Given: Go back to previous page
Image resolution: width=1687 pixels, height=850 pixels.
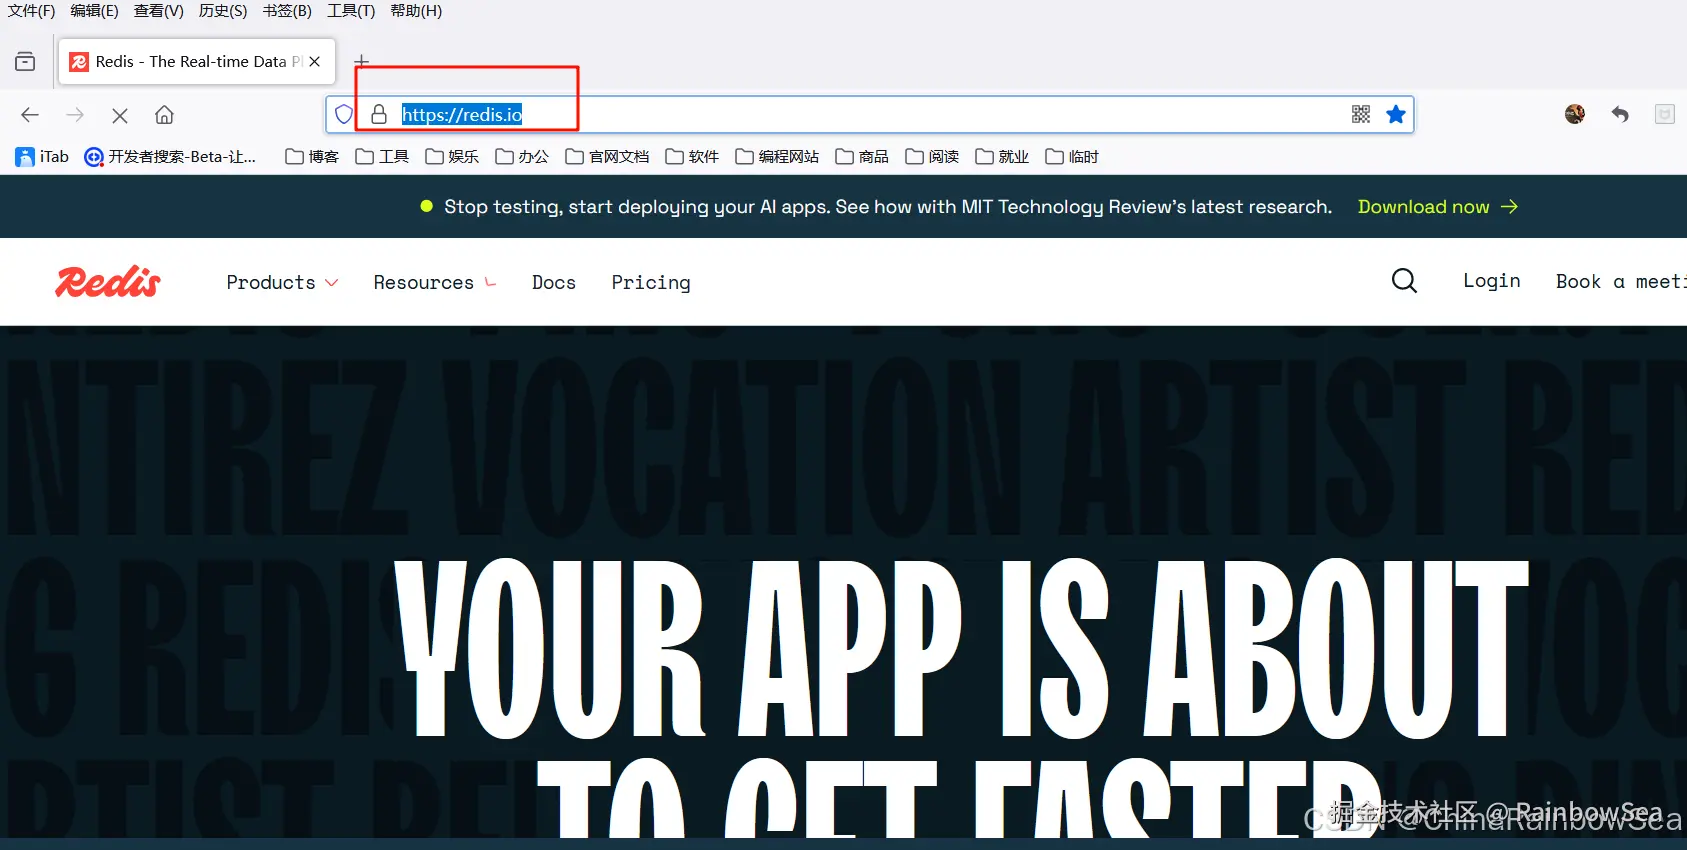Looking at the screenshot, I should pyautogui.click(x=30, y=115).
